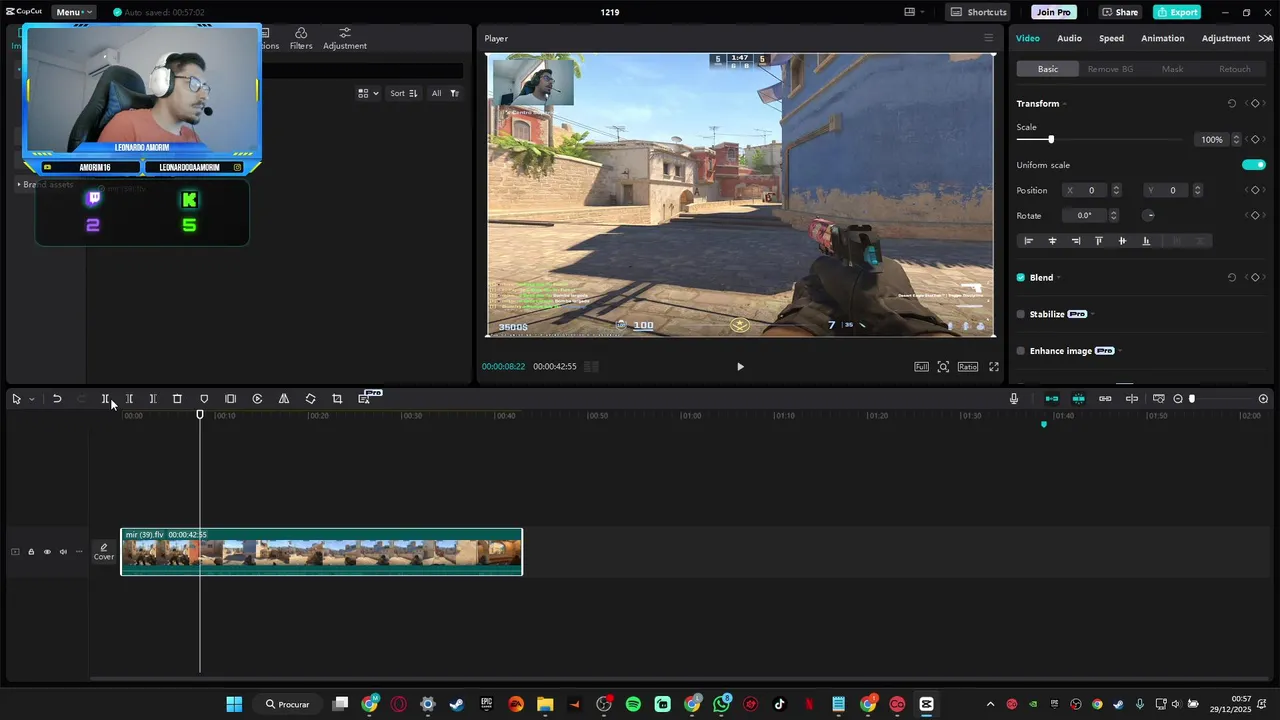Toggle auto snapping in timeline
The width and height of the screenshot is (1280, 720).
pos(1078,399)
